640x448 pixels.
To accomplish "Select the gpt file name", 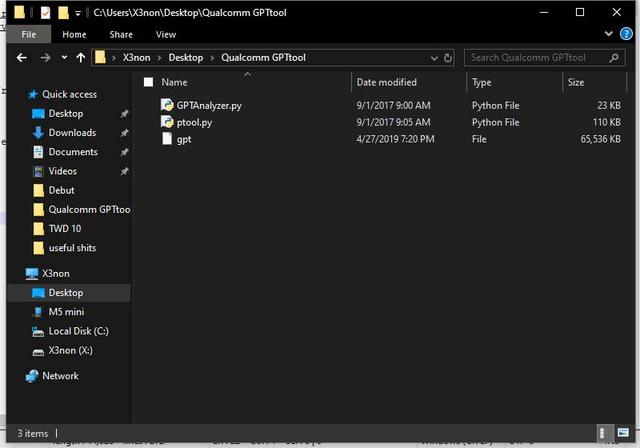I will [x=184, y=140].
